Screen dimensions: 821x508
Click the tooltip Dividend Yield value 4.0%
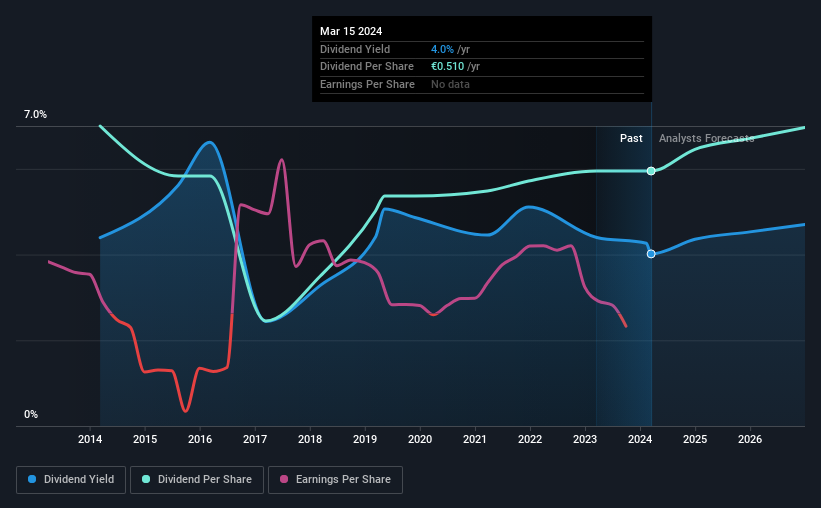[x=442, y=49]
